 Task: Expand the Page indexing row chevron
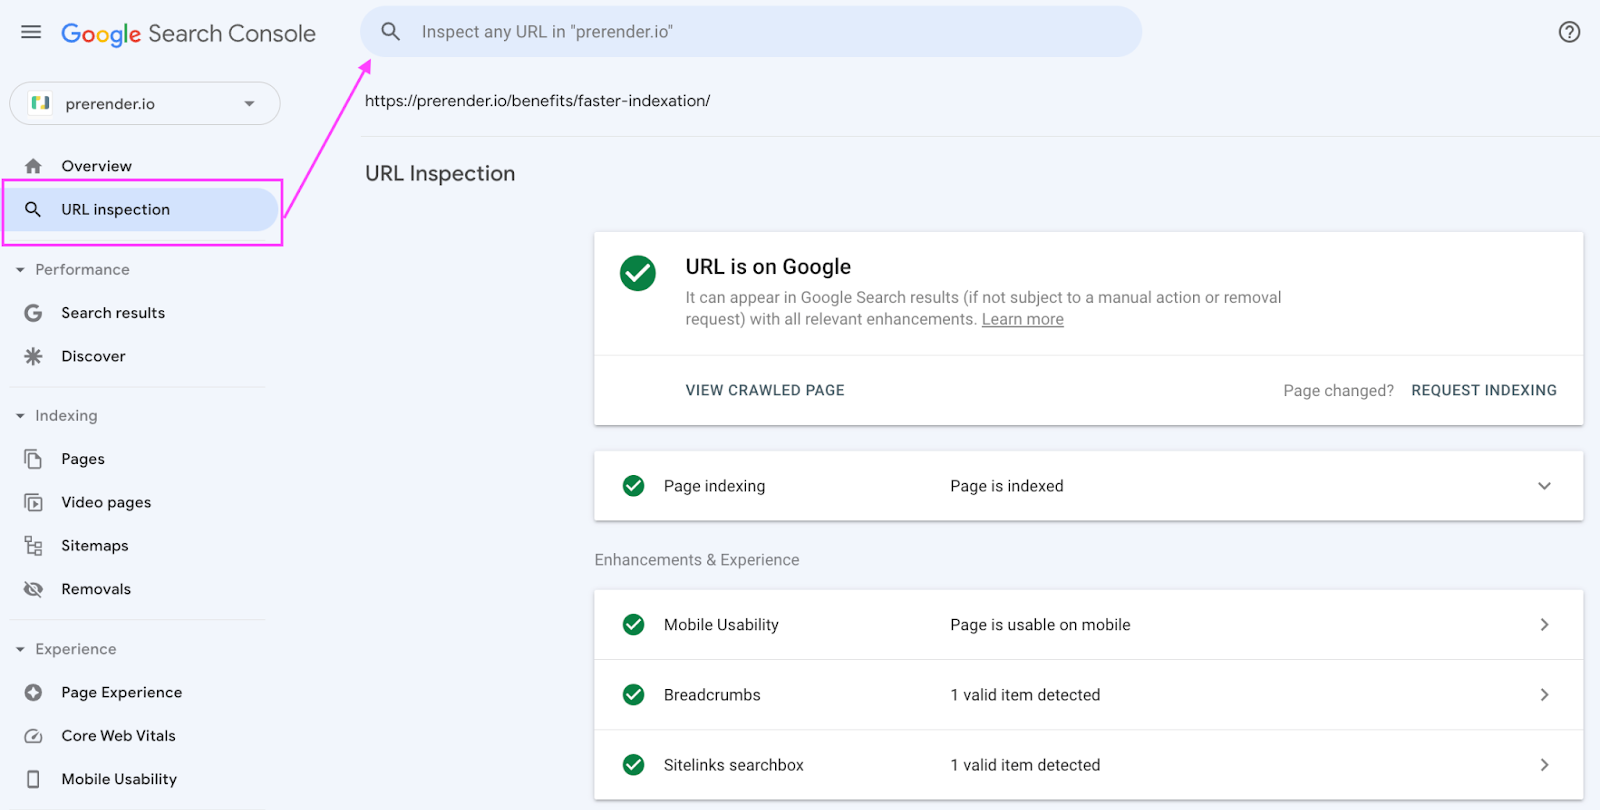point(1544,486)
